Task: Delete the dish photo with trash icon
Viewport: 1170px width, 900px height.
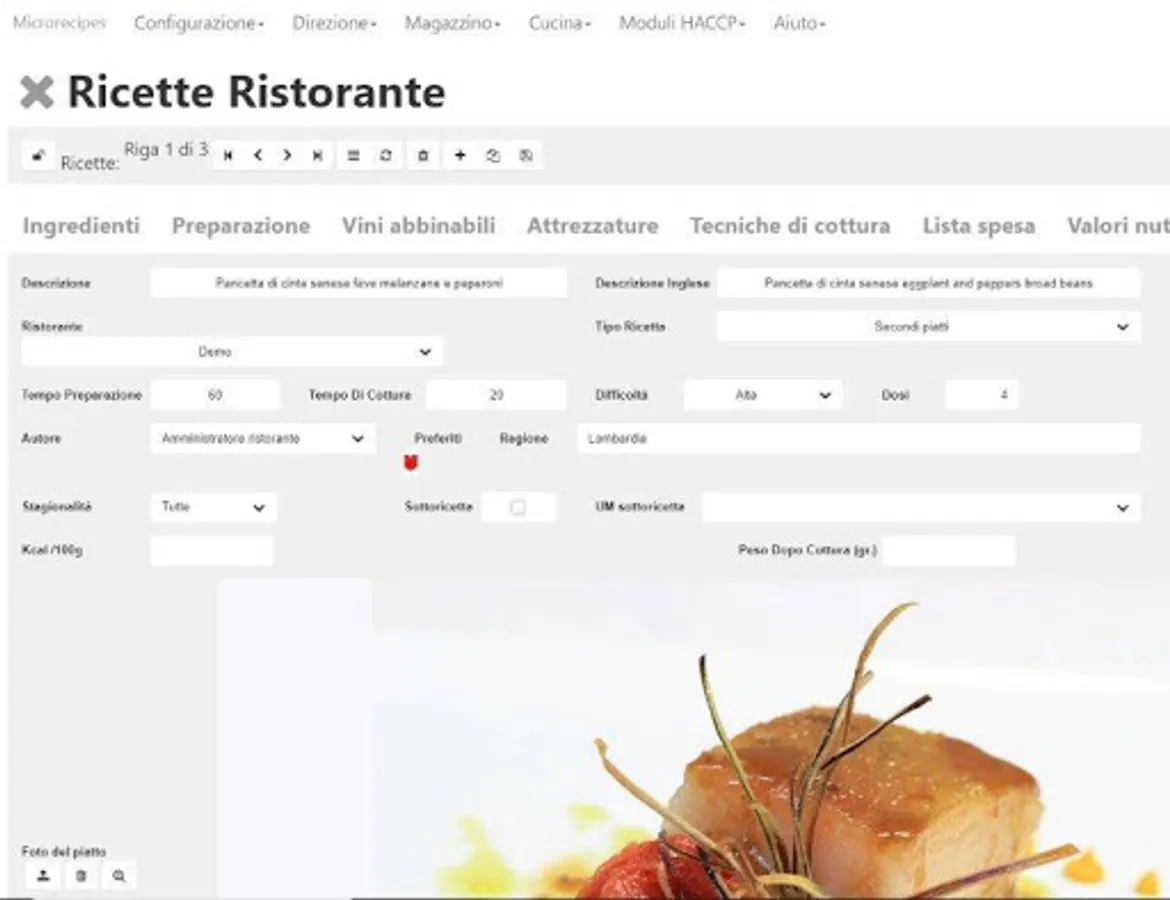Action: coord(81,876)
